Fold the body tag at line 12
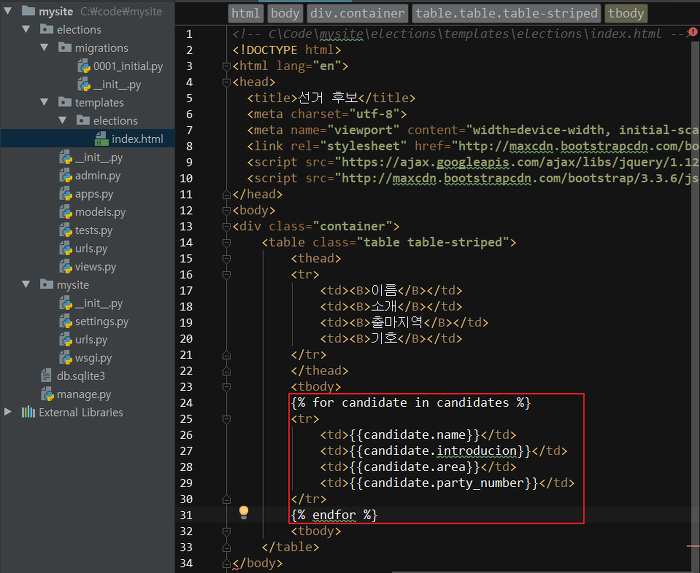This screenshot has height=573, width=700. [x=226, y=211]
